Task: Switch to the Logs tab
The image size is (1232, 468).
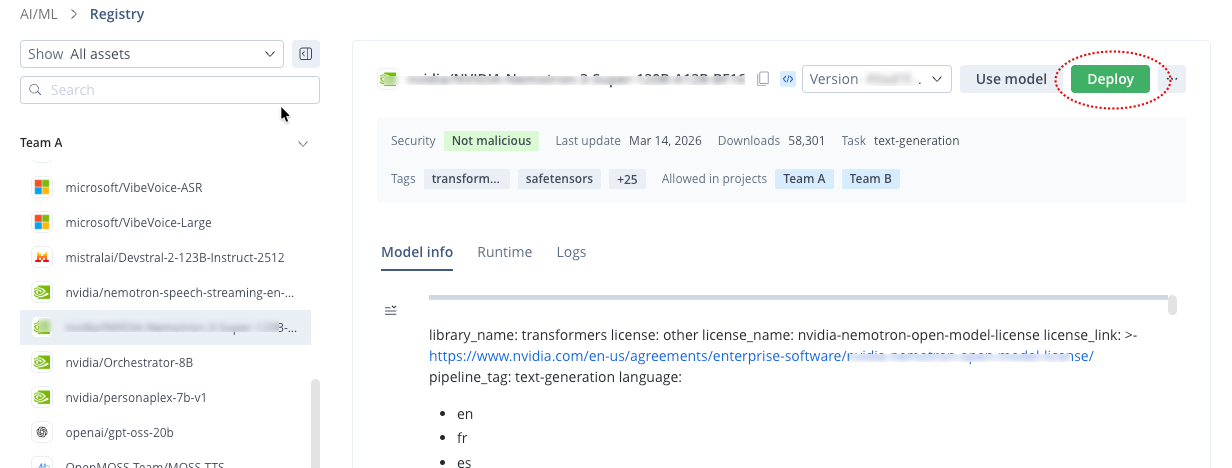Action: (x=571, y=252)
